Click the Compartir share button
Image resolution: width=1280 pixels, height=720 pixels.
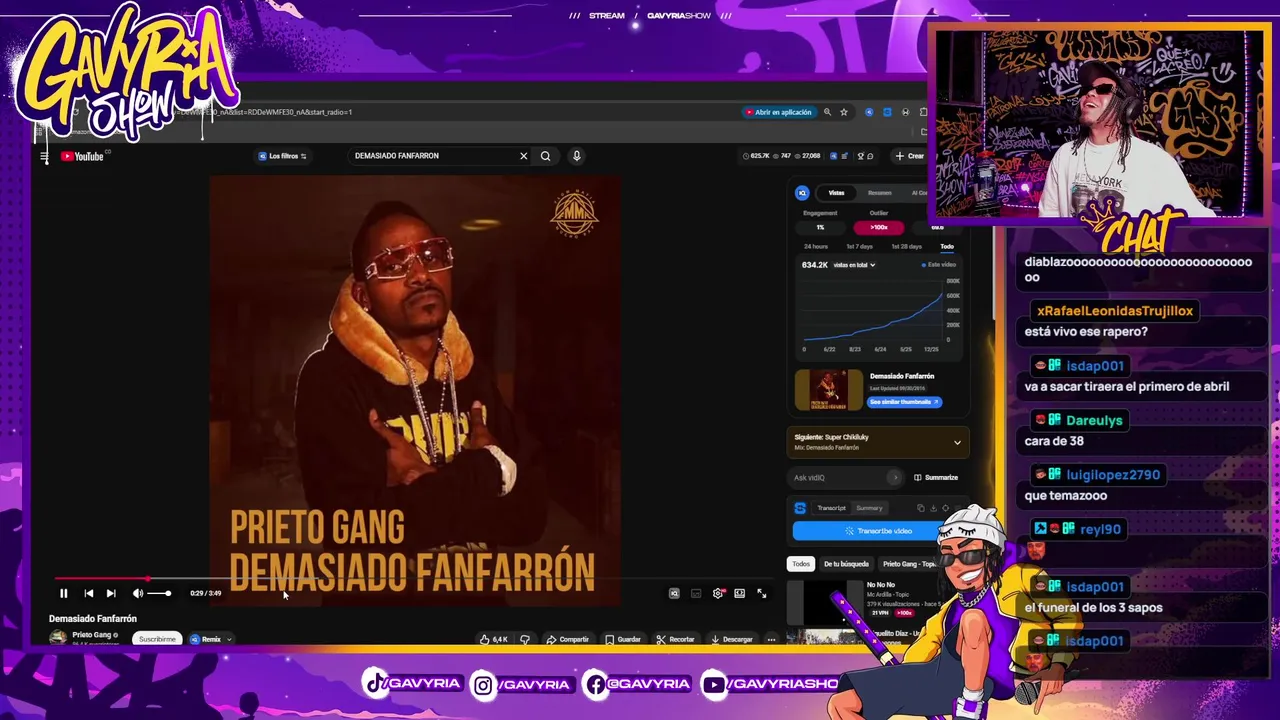(x=567, y=639)
